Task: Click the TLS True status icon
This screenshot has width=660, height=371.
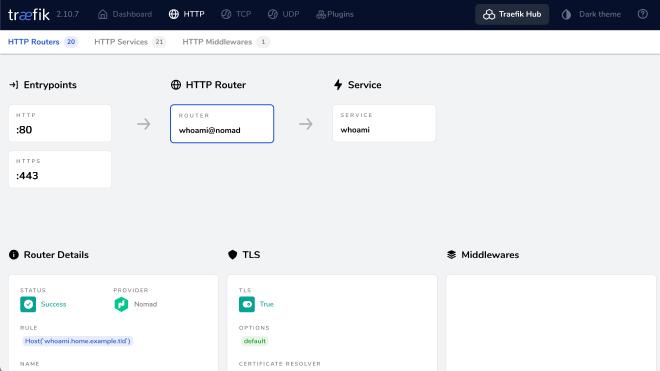Action: (247, 304)
